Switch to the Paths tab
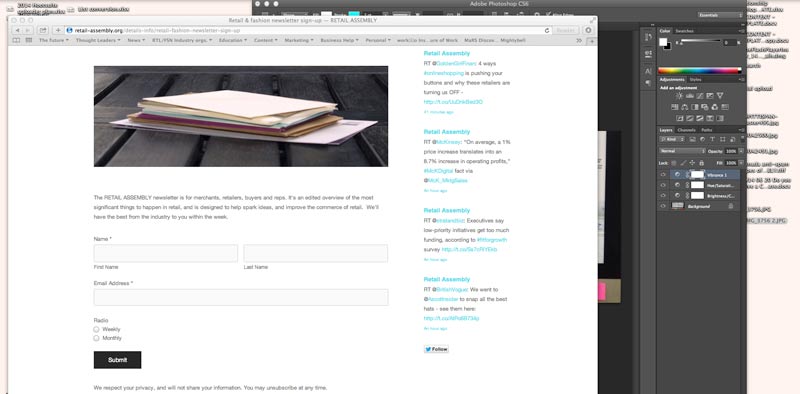Image resolution: width=800 pixels, height=394 pixels. click(707, 130)
